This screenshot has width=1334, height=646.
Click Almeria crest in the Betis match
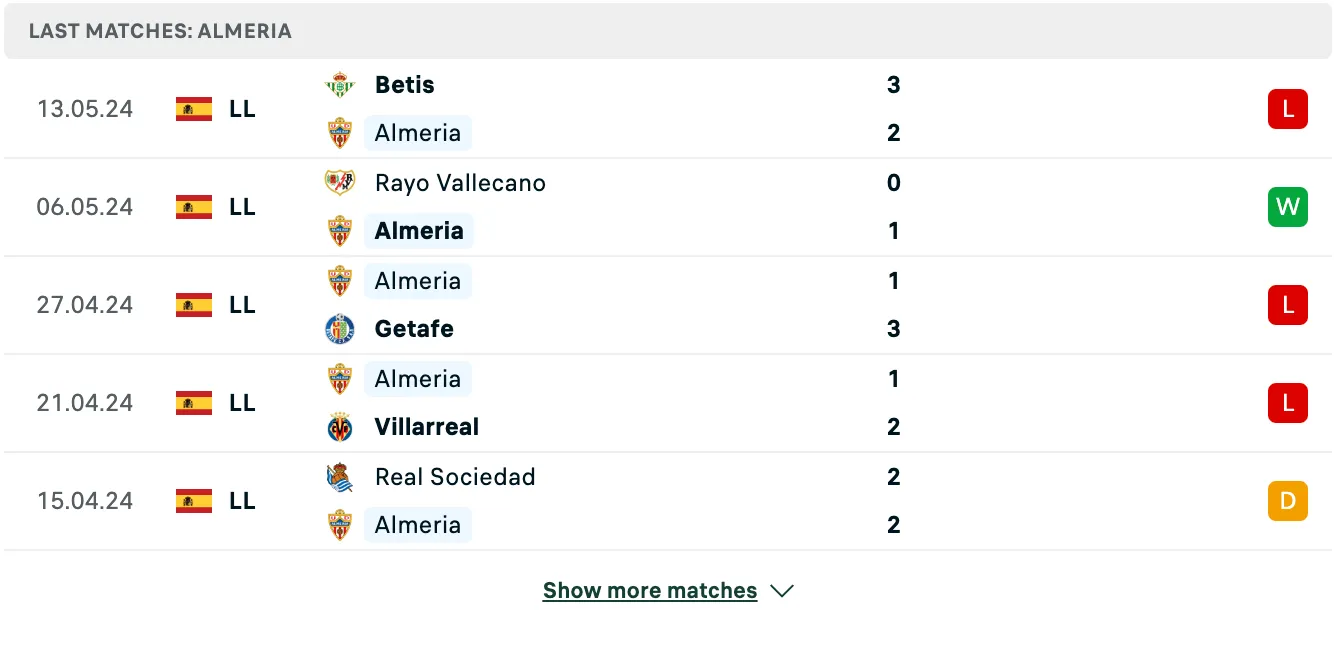[x=340, y=133]
